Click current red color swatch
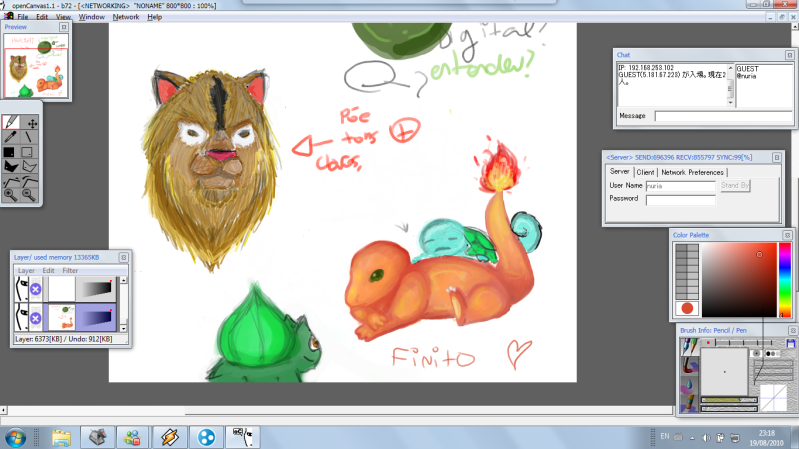 687,308
